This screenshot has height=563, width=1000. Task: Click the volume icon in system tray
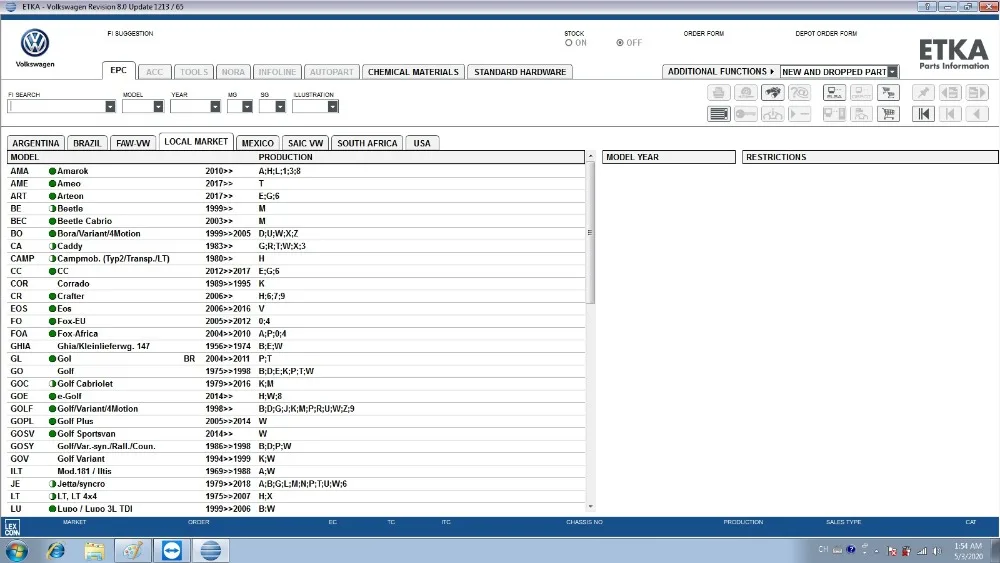click(937, 551)
